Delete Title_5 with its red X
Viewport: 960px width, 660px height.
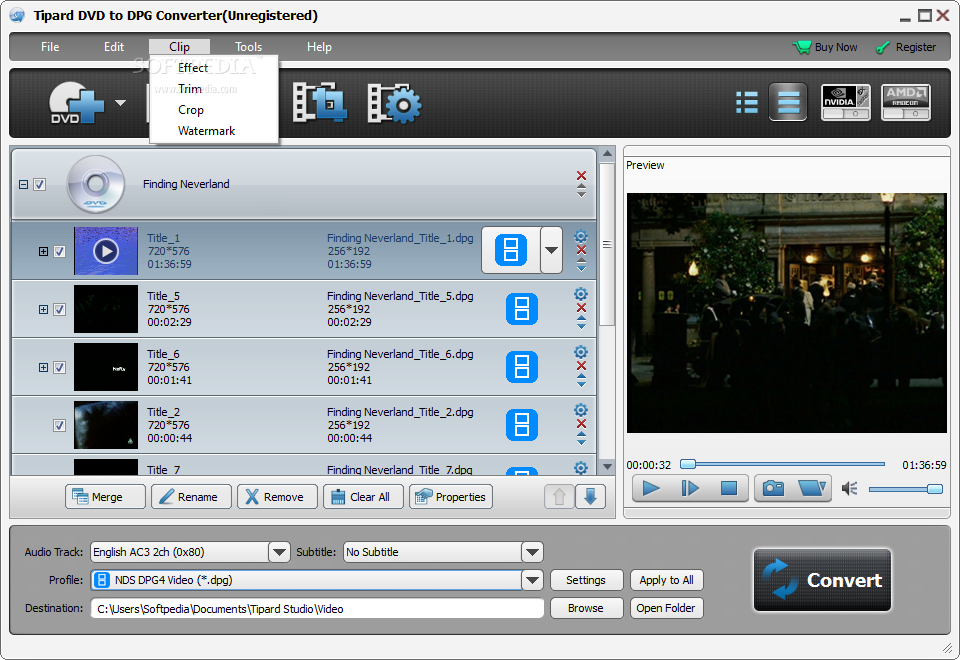[x=582, y=307]
